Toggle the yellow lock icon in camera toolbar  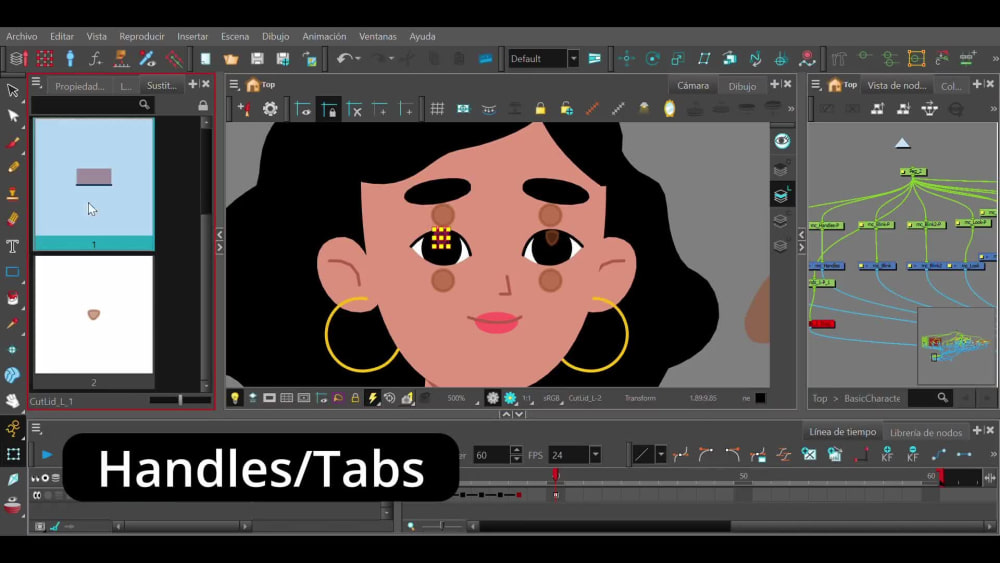coord(540,109)
